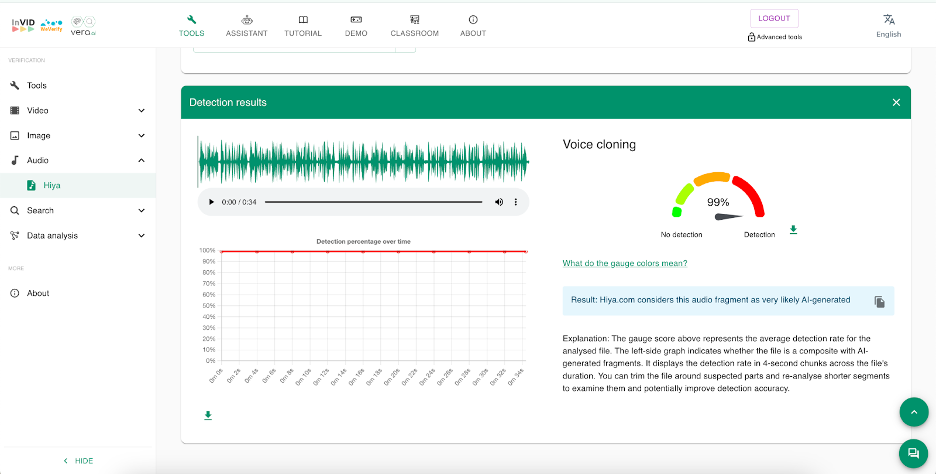
Task: Open the language translate icon
Action: (x=889, y=19)
